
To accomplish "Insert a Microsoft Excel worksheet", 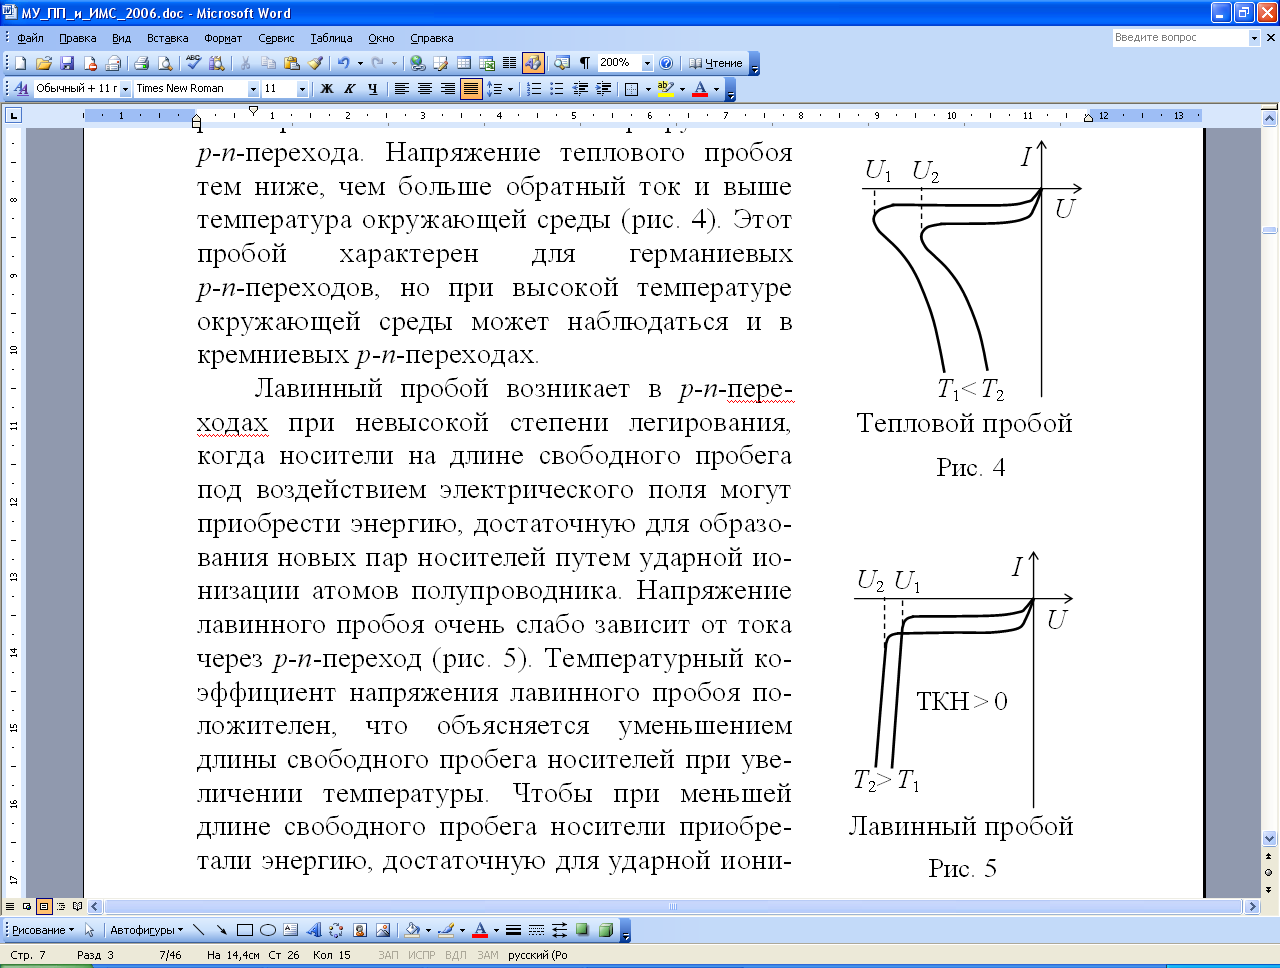I will coord(487,63).
